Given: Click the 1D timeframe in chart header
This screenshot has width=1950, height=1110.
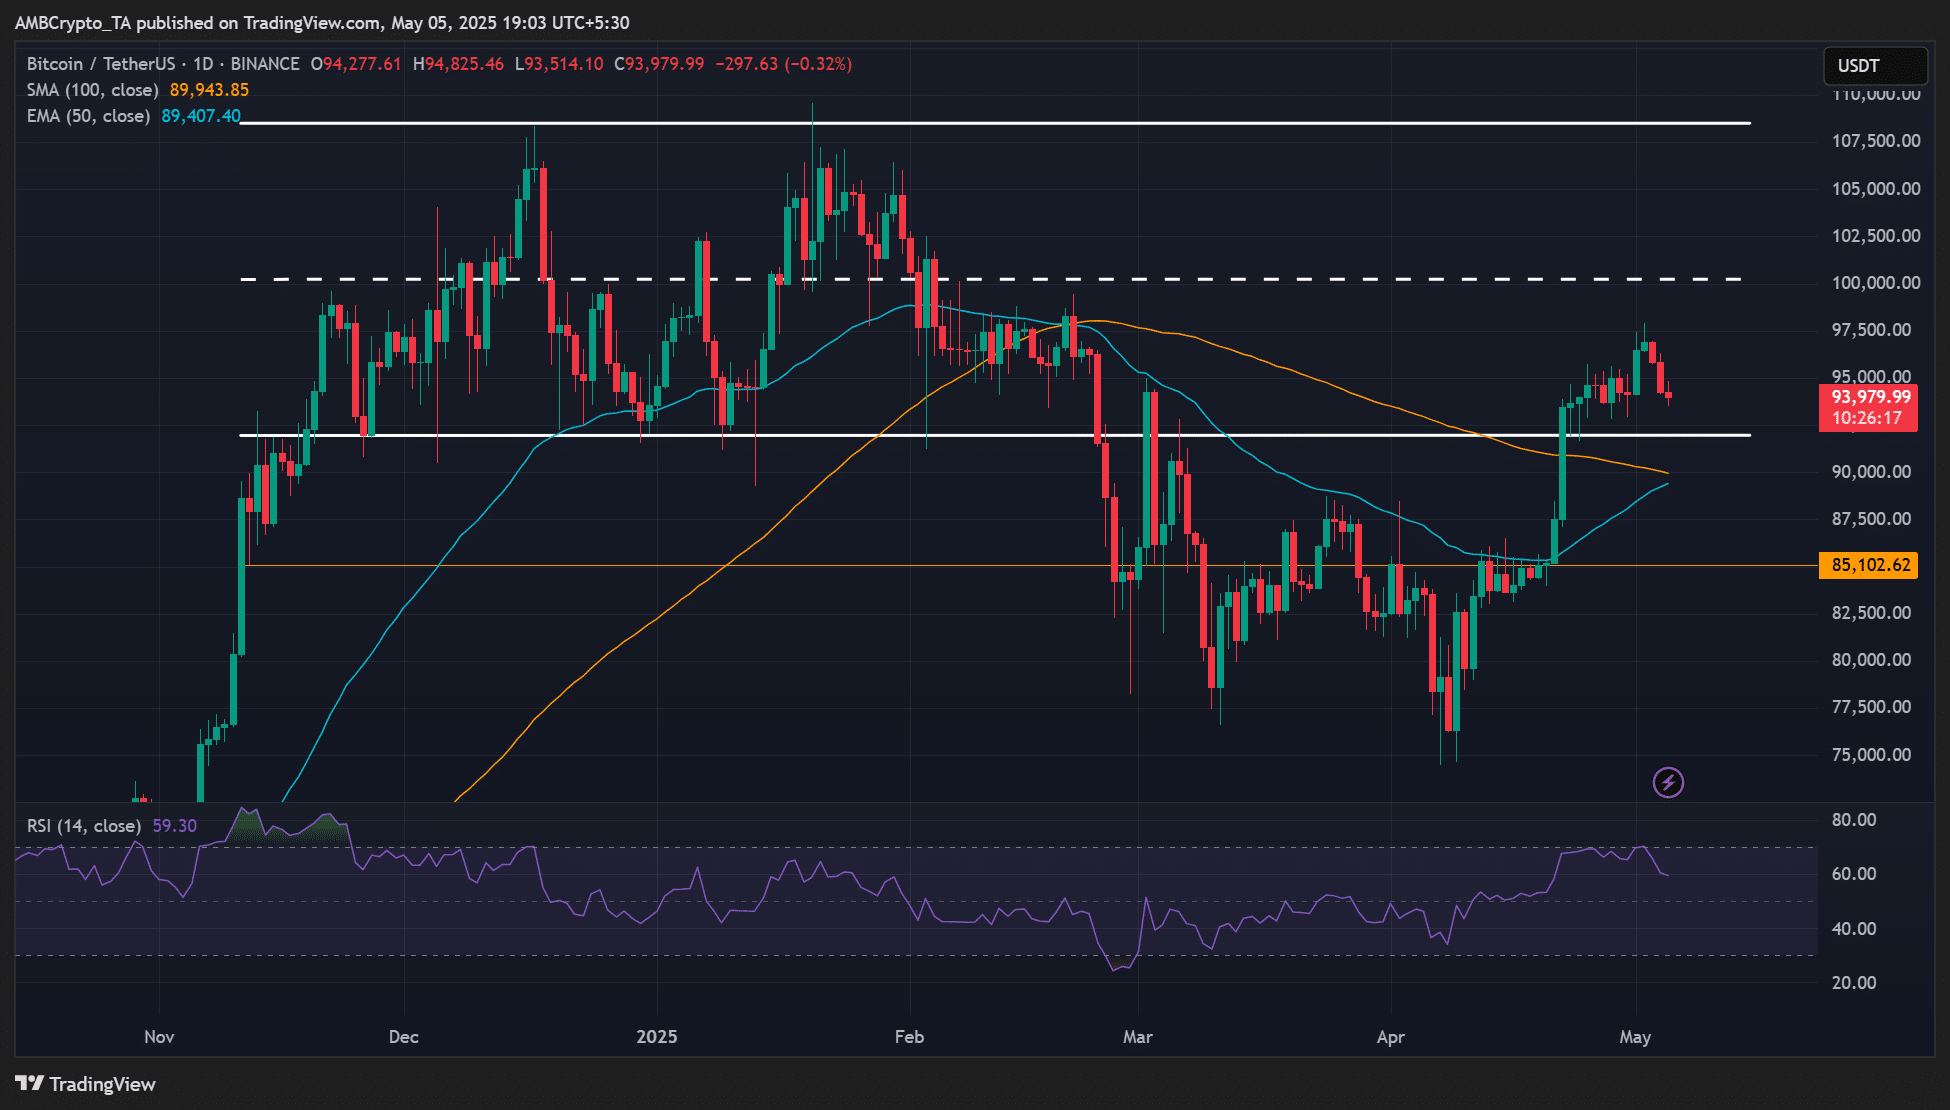Looking at the screenshot, I should (x=205, y=64).
